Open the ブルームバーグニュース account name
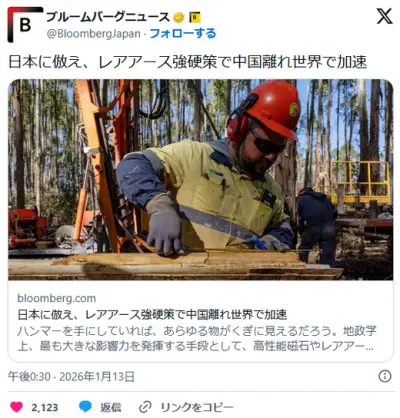Image resolution: width=400 pixels, height=418 pixels. pyautogui.click(x=108, y=17)
